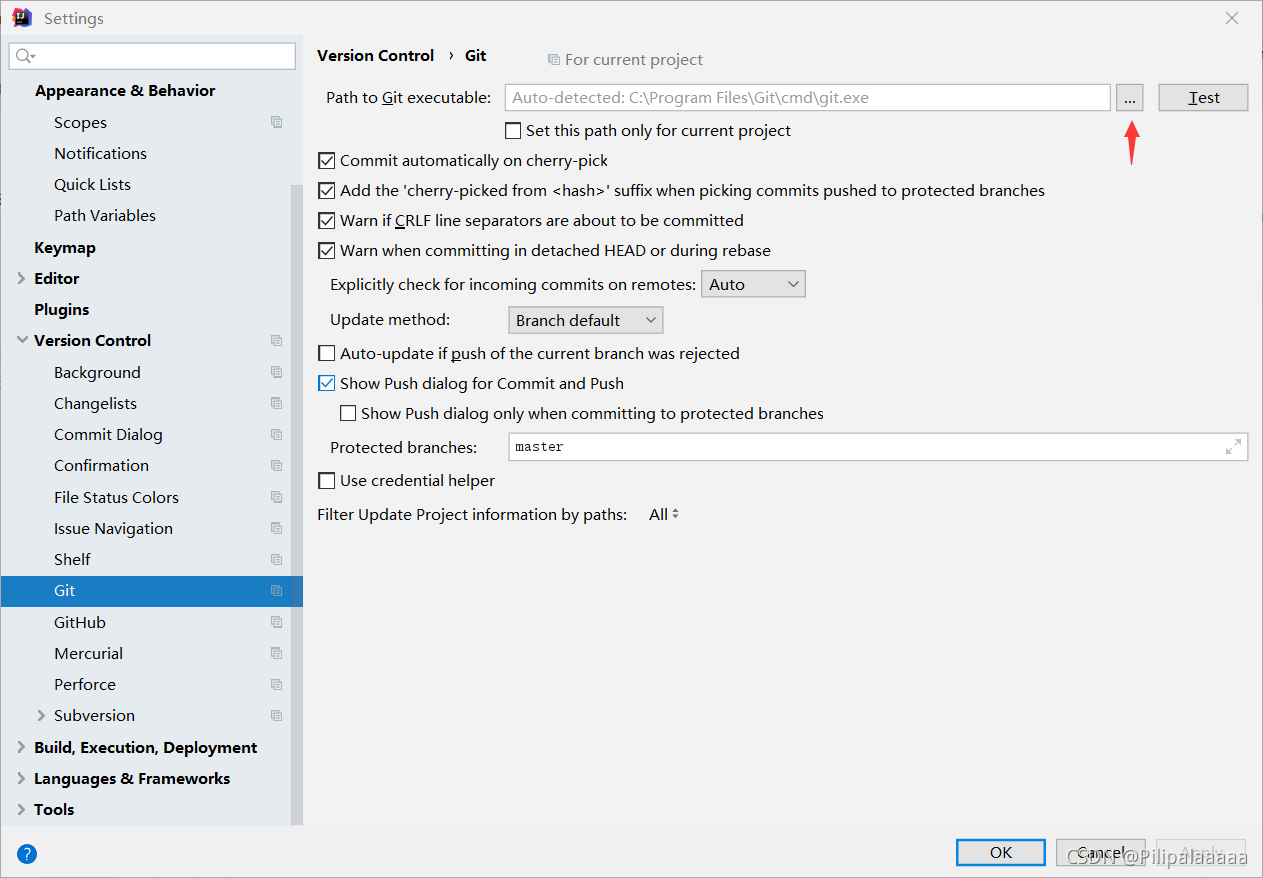
Task: Toggle Warn when committing in detached HEAD
Action: click(x=326, y=250)
